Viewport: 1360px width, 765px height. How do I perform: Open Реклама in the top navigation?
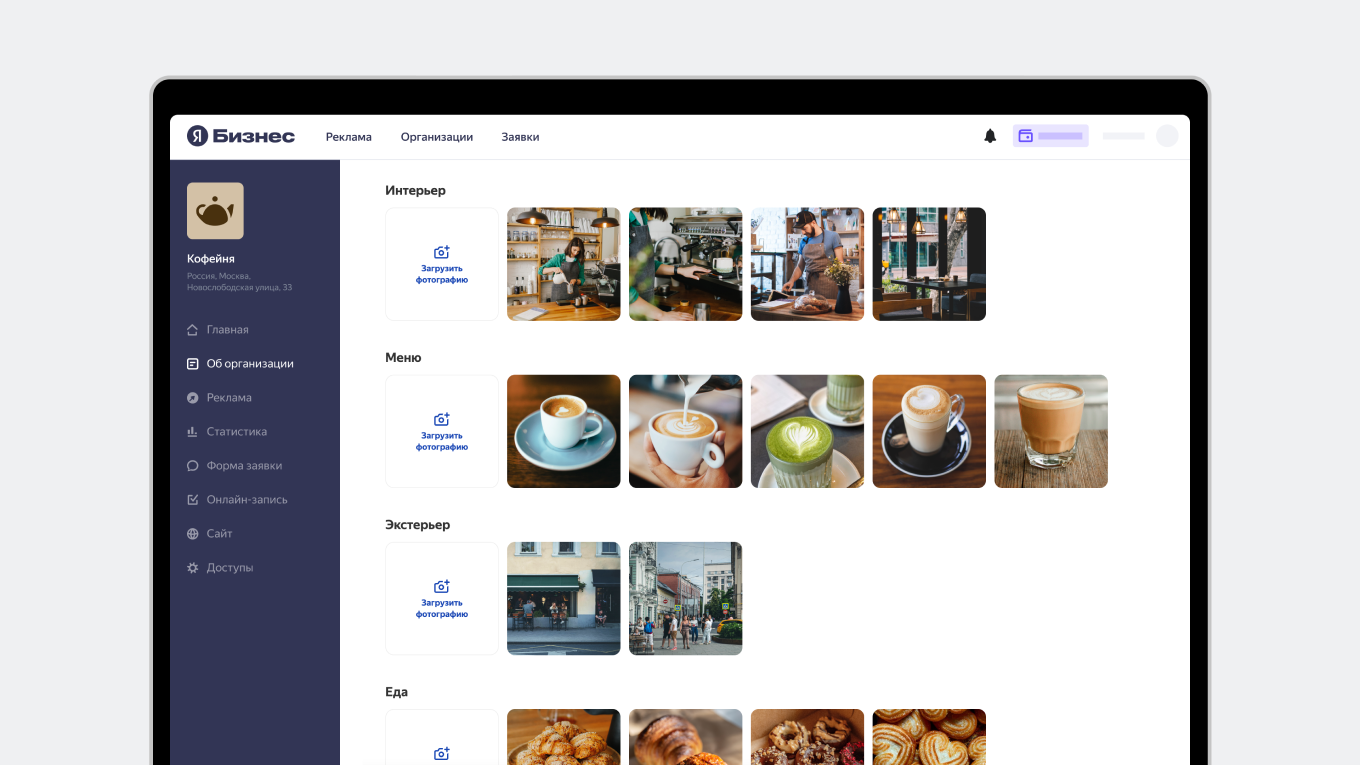click(349, 137)
